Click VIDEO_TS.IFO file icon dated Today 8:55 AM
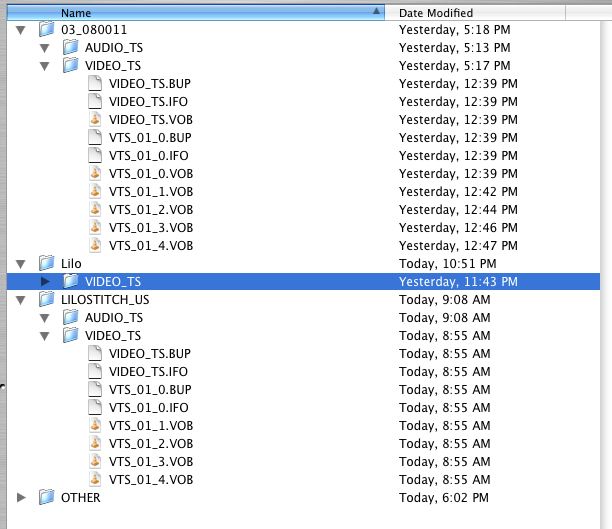The image size is (612, 529). coord(95,371)
